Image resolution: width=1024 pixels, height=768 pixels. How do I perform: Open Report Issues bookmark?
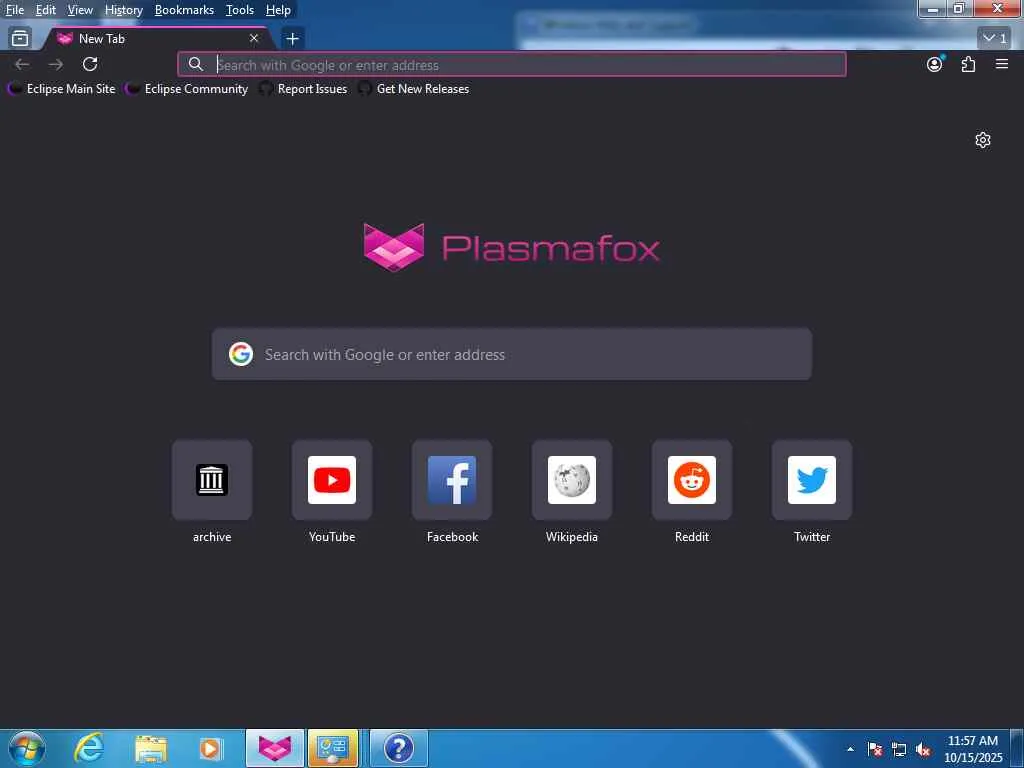pos(304,89)
